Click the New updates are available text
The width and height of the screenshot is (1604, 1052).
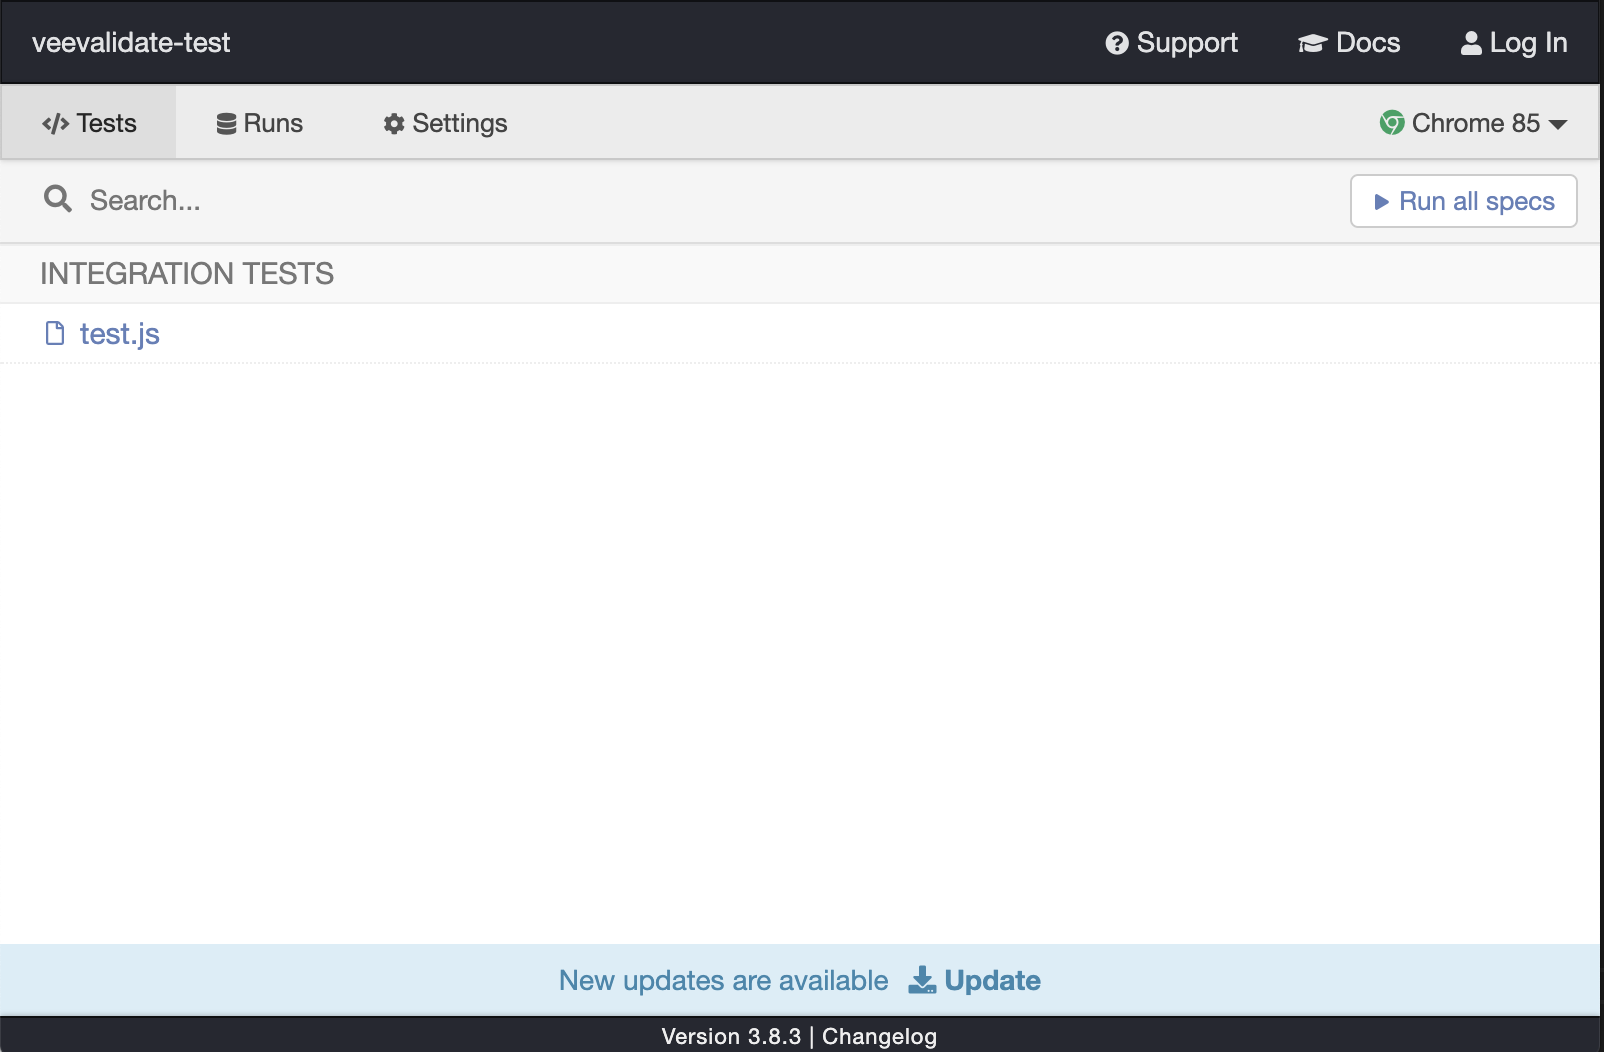pyautogui.click(x=723, y=980)
